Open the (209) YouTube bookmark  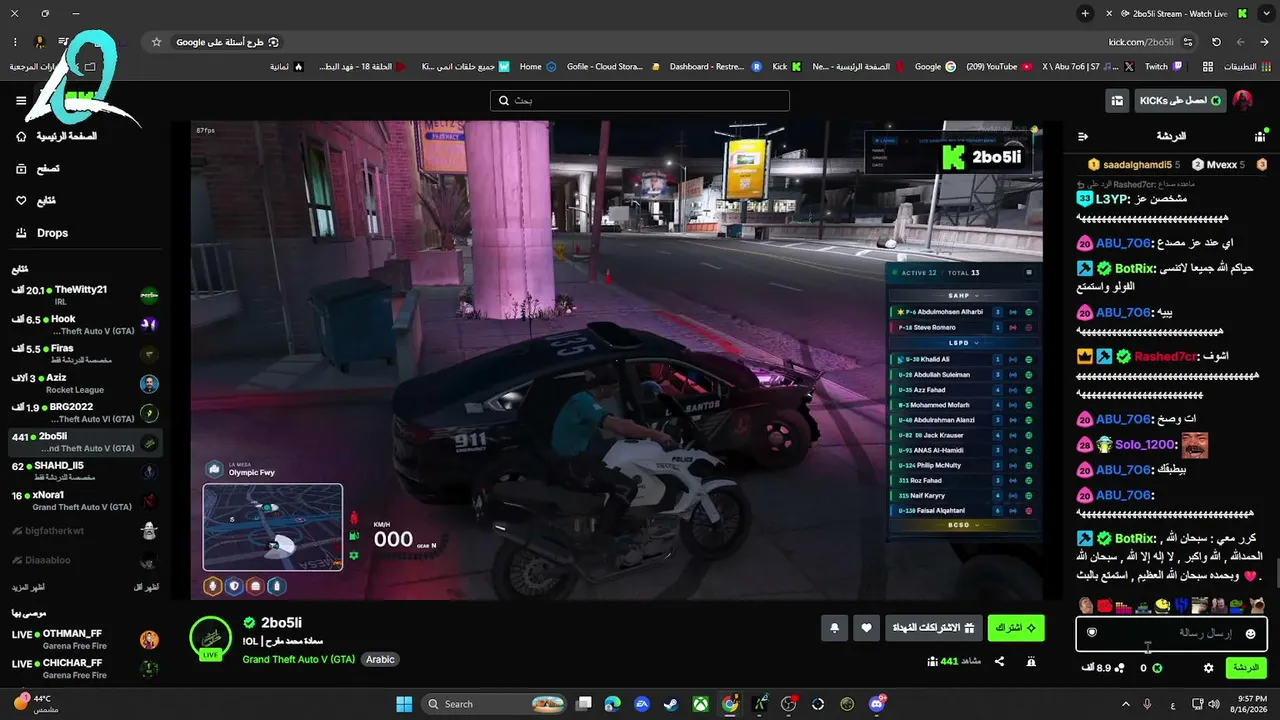[998, 67]
